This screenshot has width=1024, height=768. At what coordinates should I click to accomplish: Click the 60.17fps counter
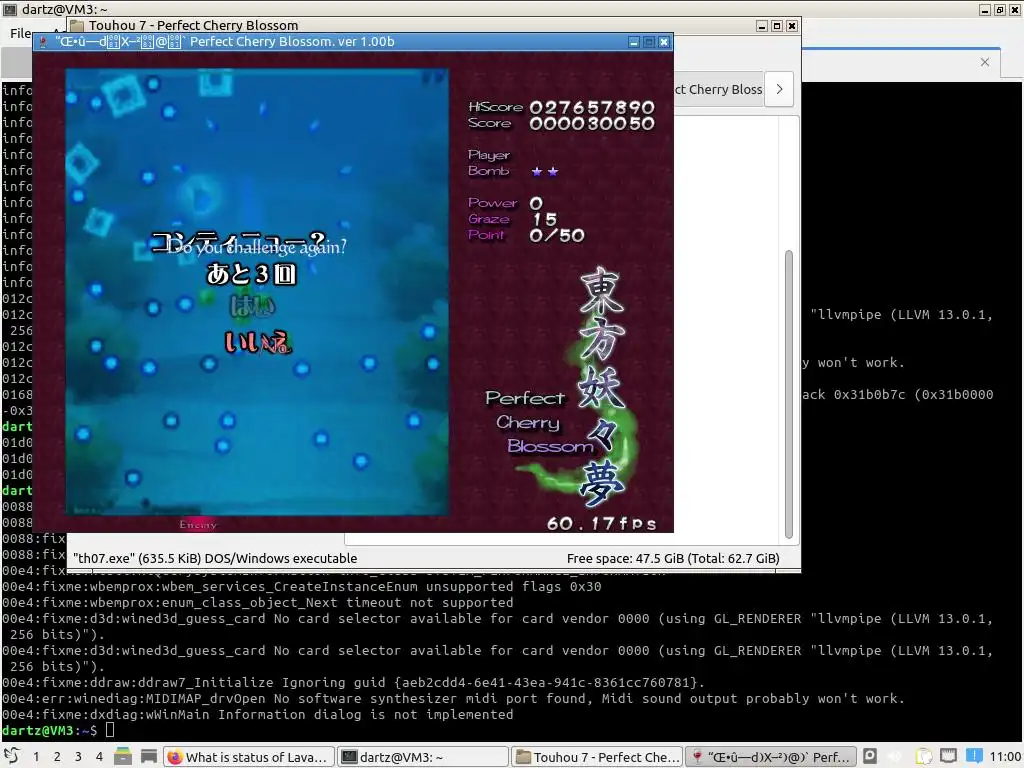(601, 523)
